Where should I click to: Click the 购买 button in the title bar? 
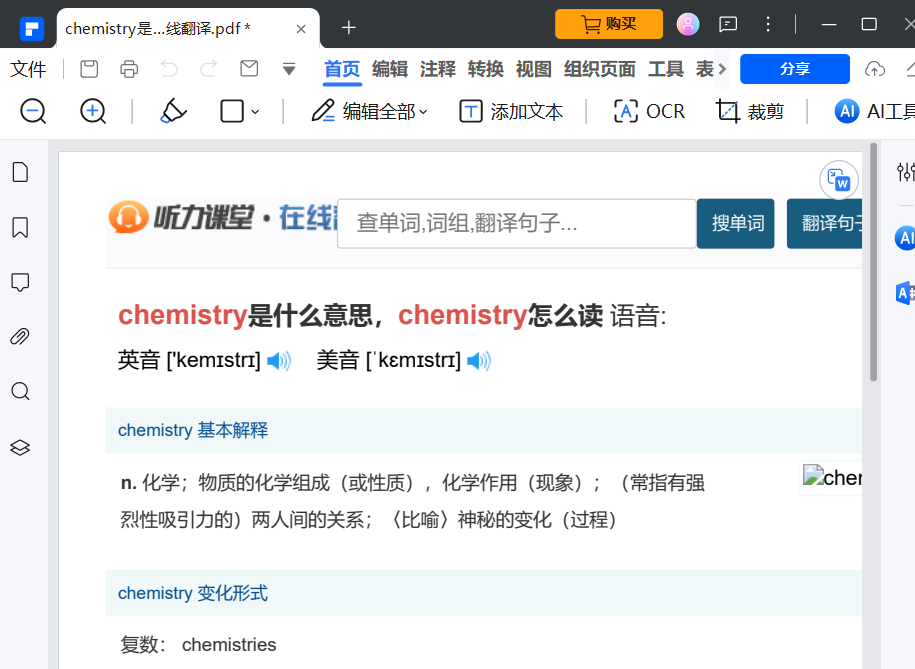pyautogui.click(x=609, y=22)
